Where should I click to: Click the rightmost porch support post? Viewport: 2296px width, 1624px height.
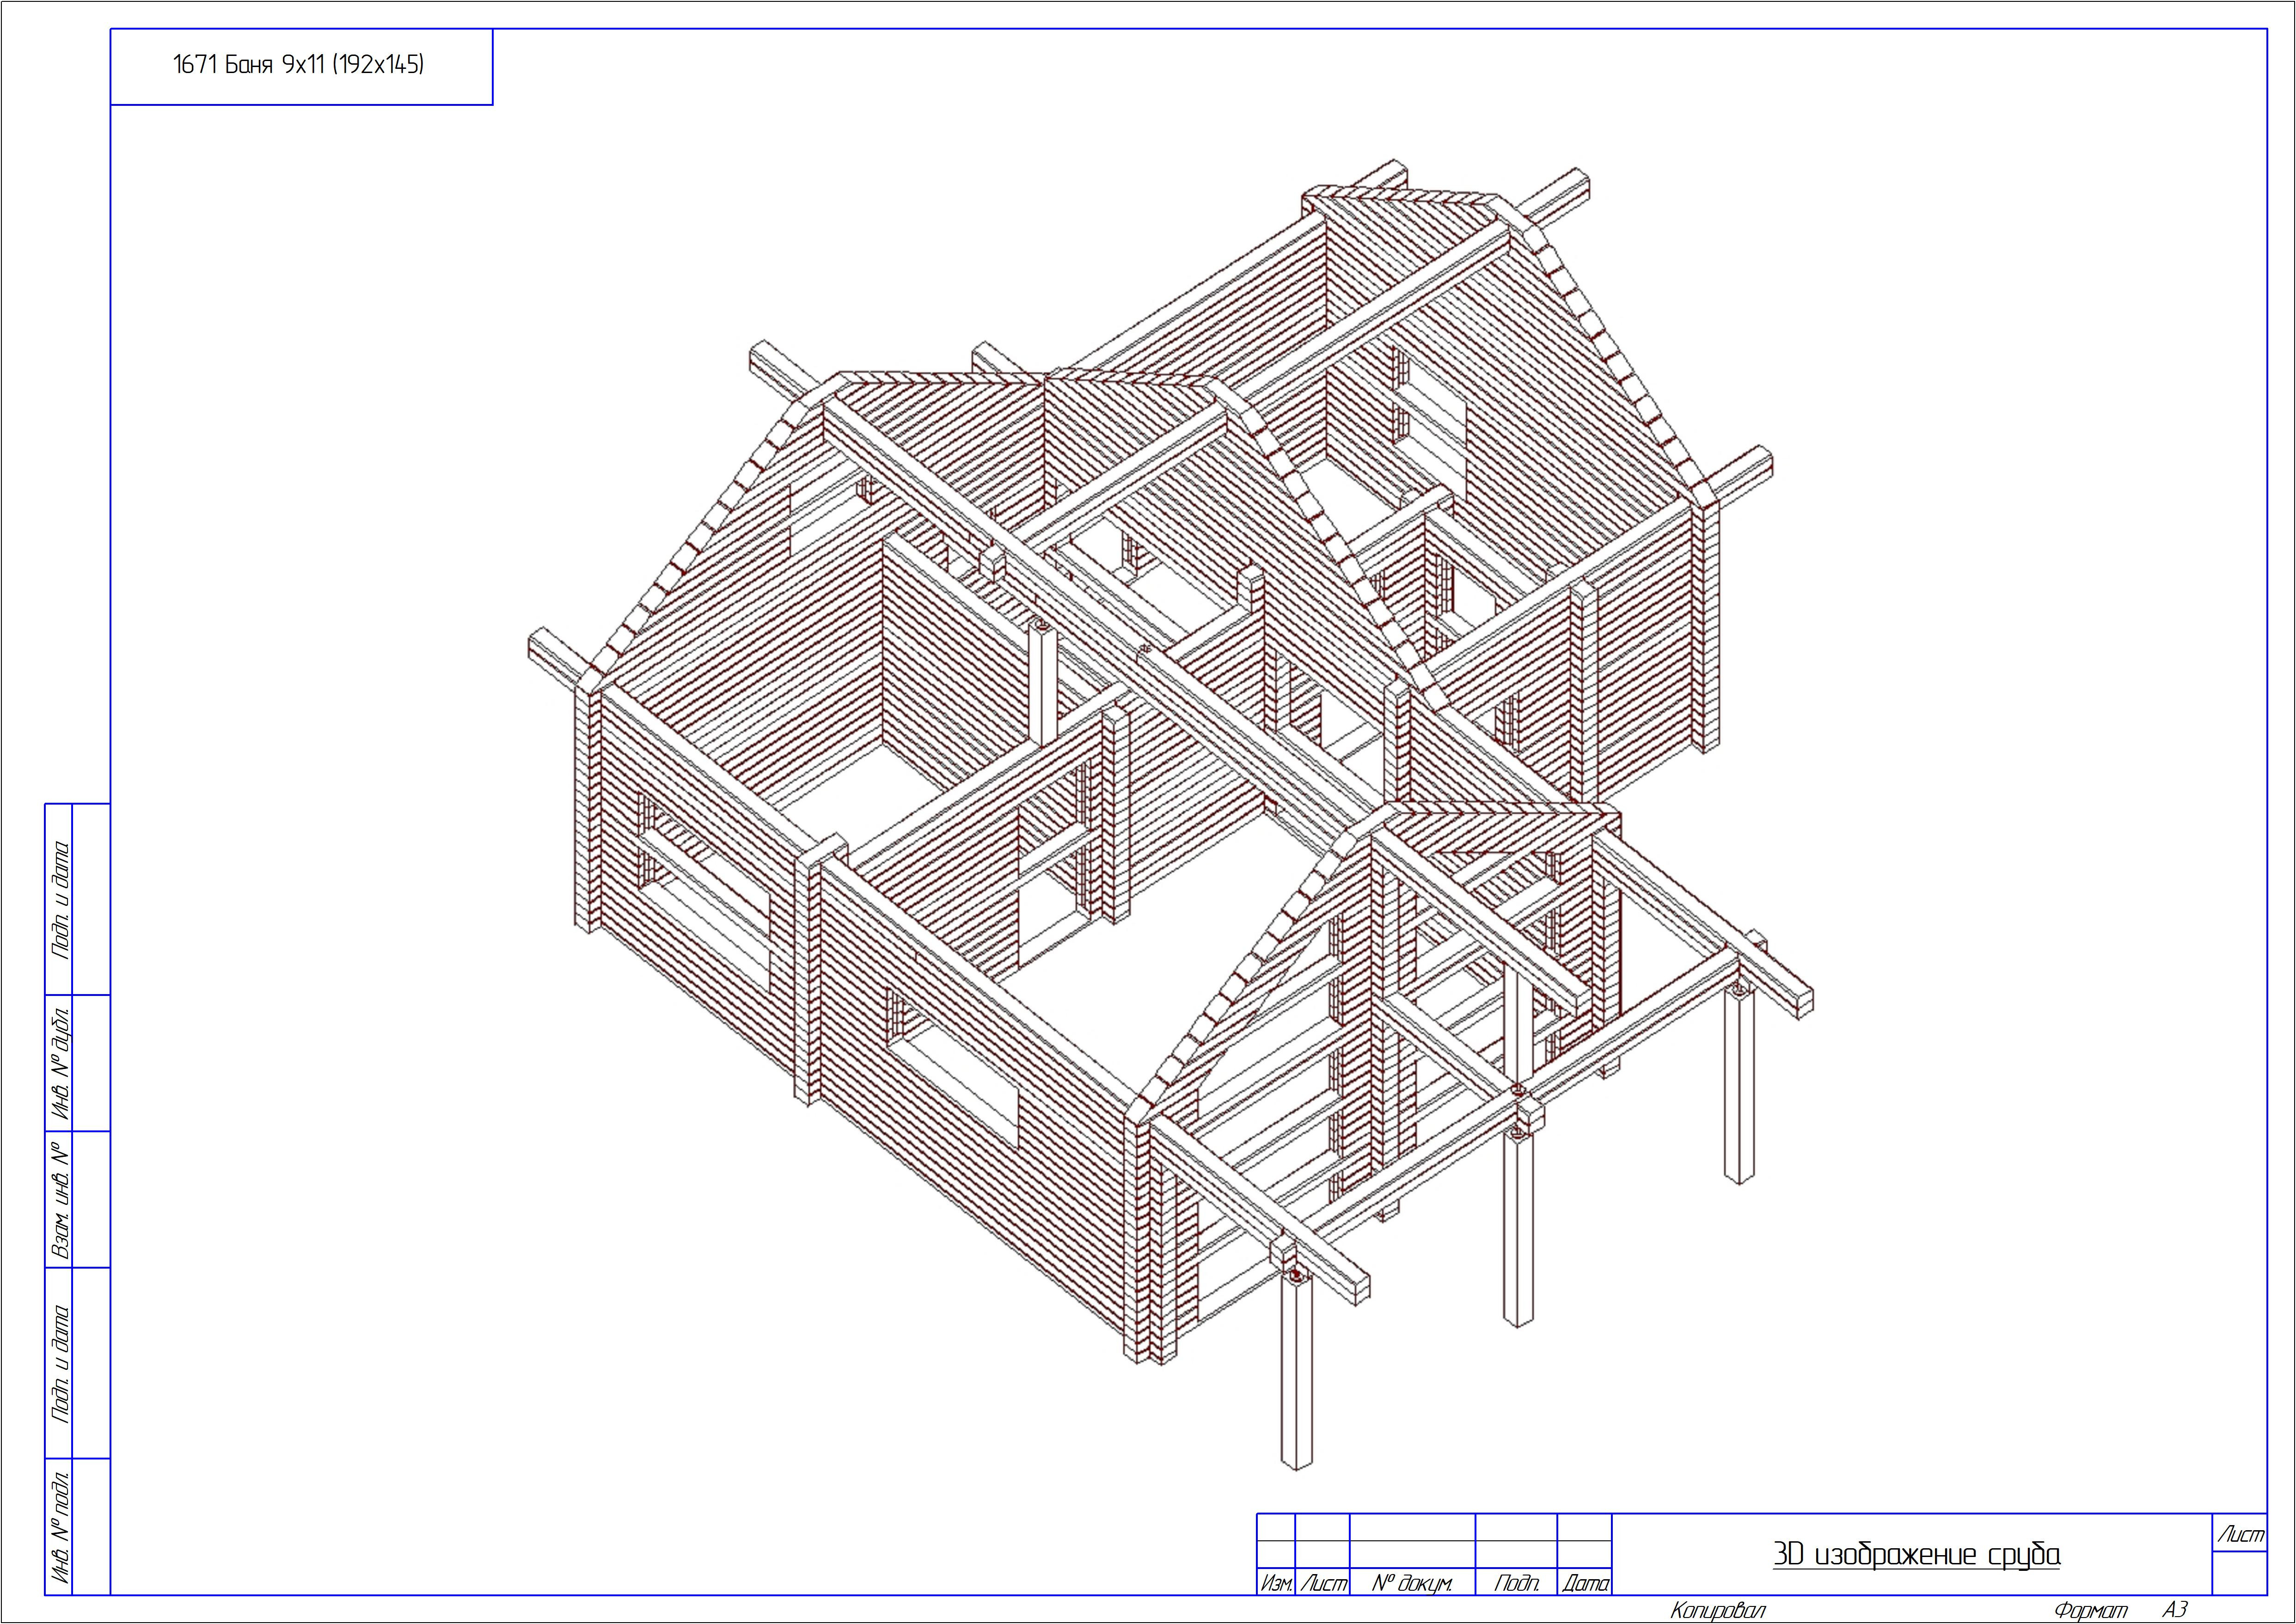coord(1739,1085)
